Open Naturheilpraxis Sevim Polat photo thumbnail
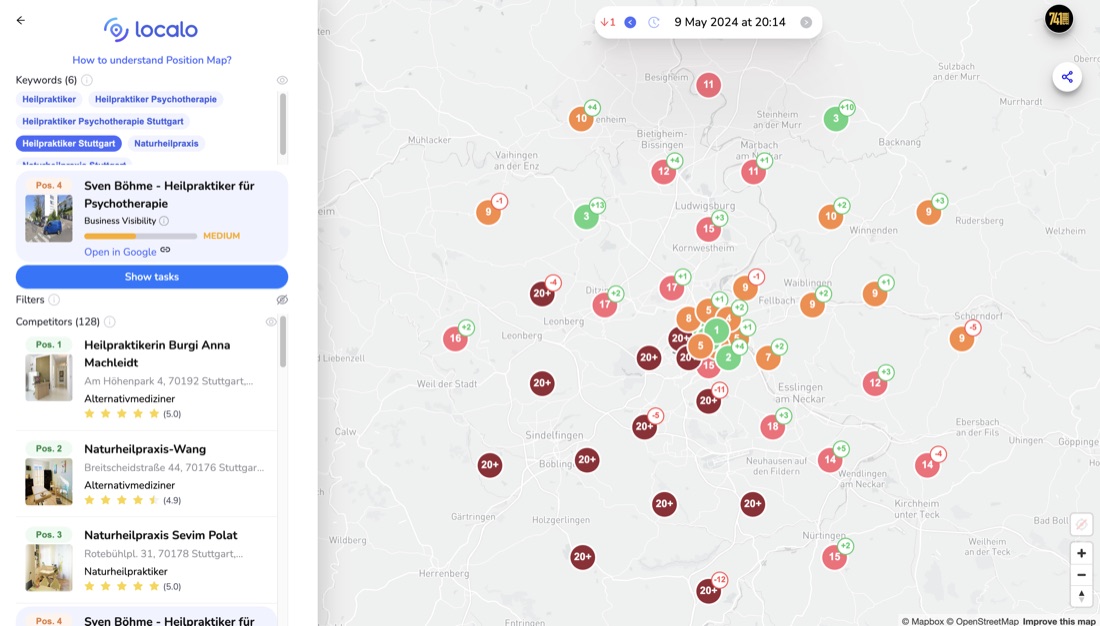 (x=48, y=567)
